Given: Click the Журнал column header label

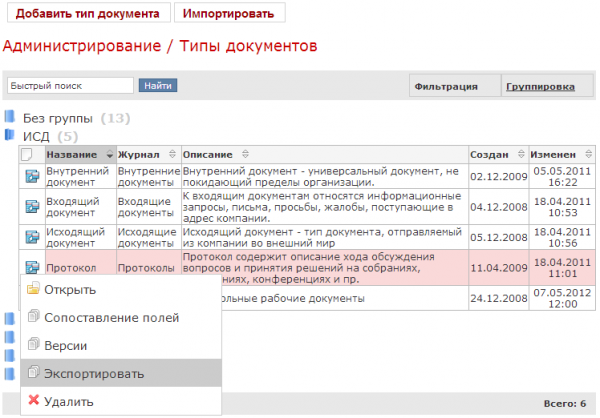Looking at the screenshot, I should [x=139, y=155].
